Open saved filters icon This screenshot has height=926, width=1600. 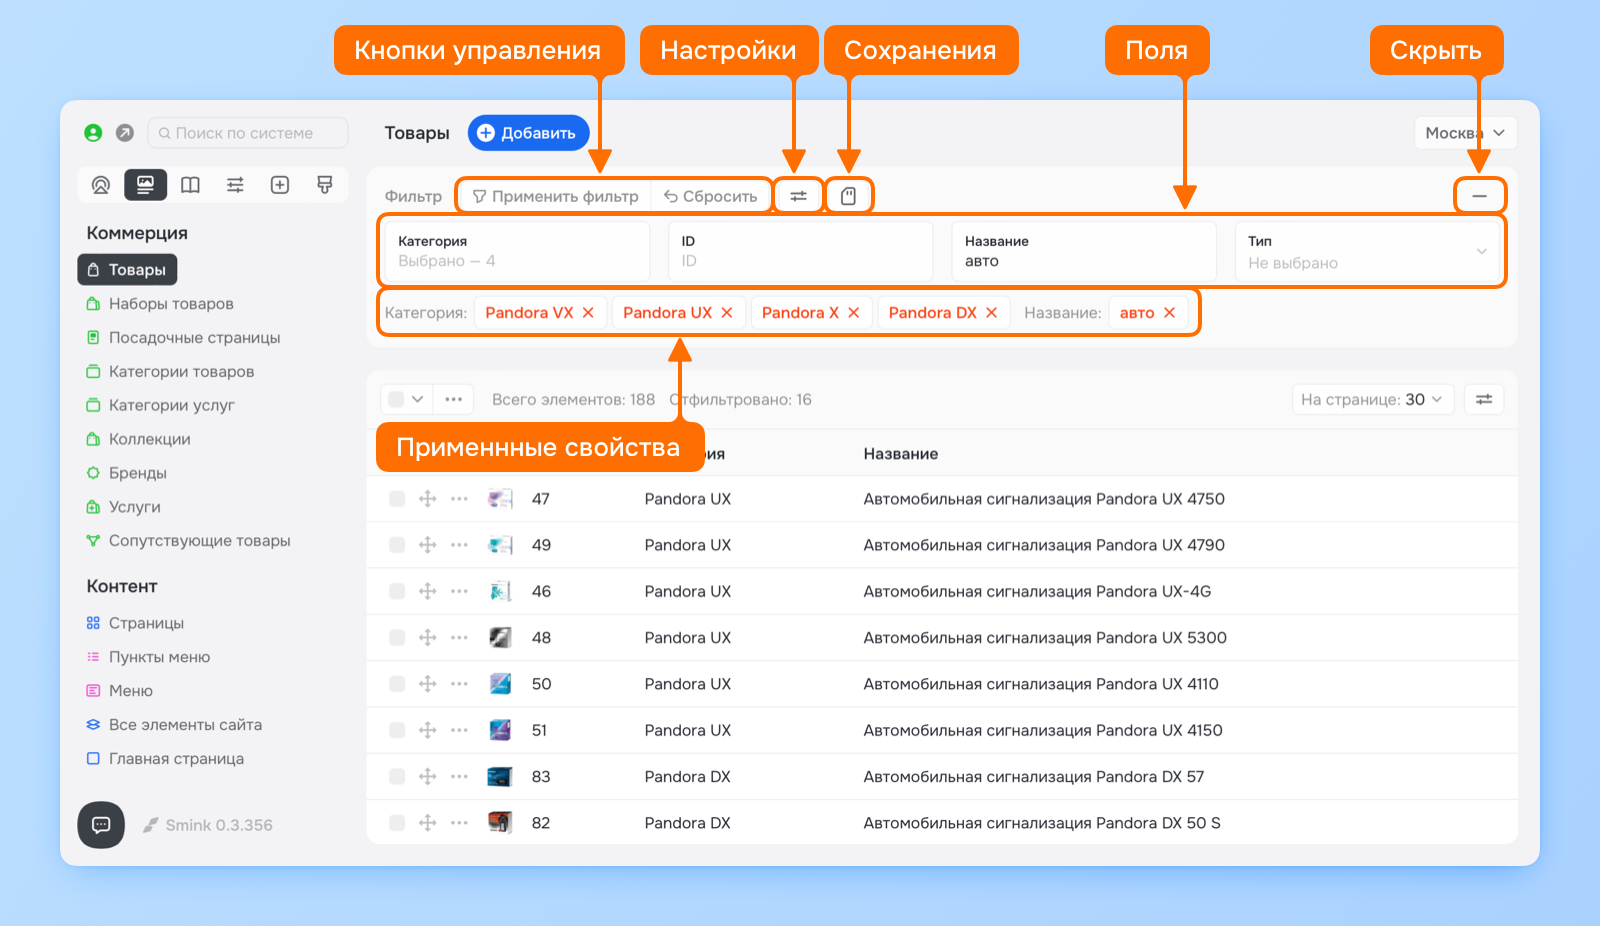(x=849, y=196)
